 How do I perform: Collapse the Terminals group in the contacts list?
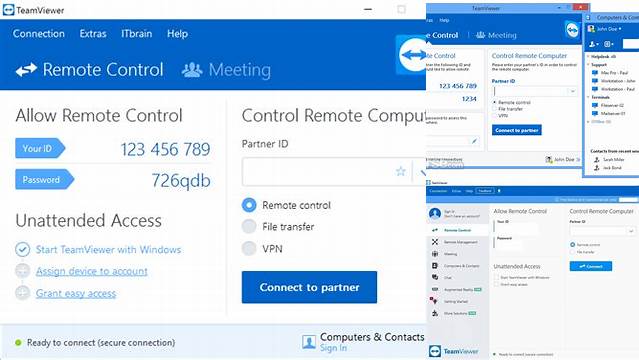pyautogui.click(x=588, y=97)
